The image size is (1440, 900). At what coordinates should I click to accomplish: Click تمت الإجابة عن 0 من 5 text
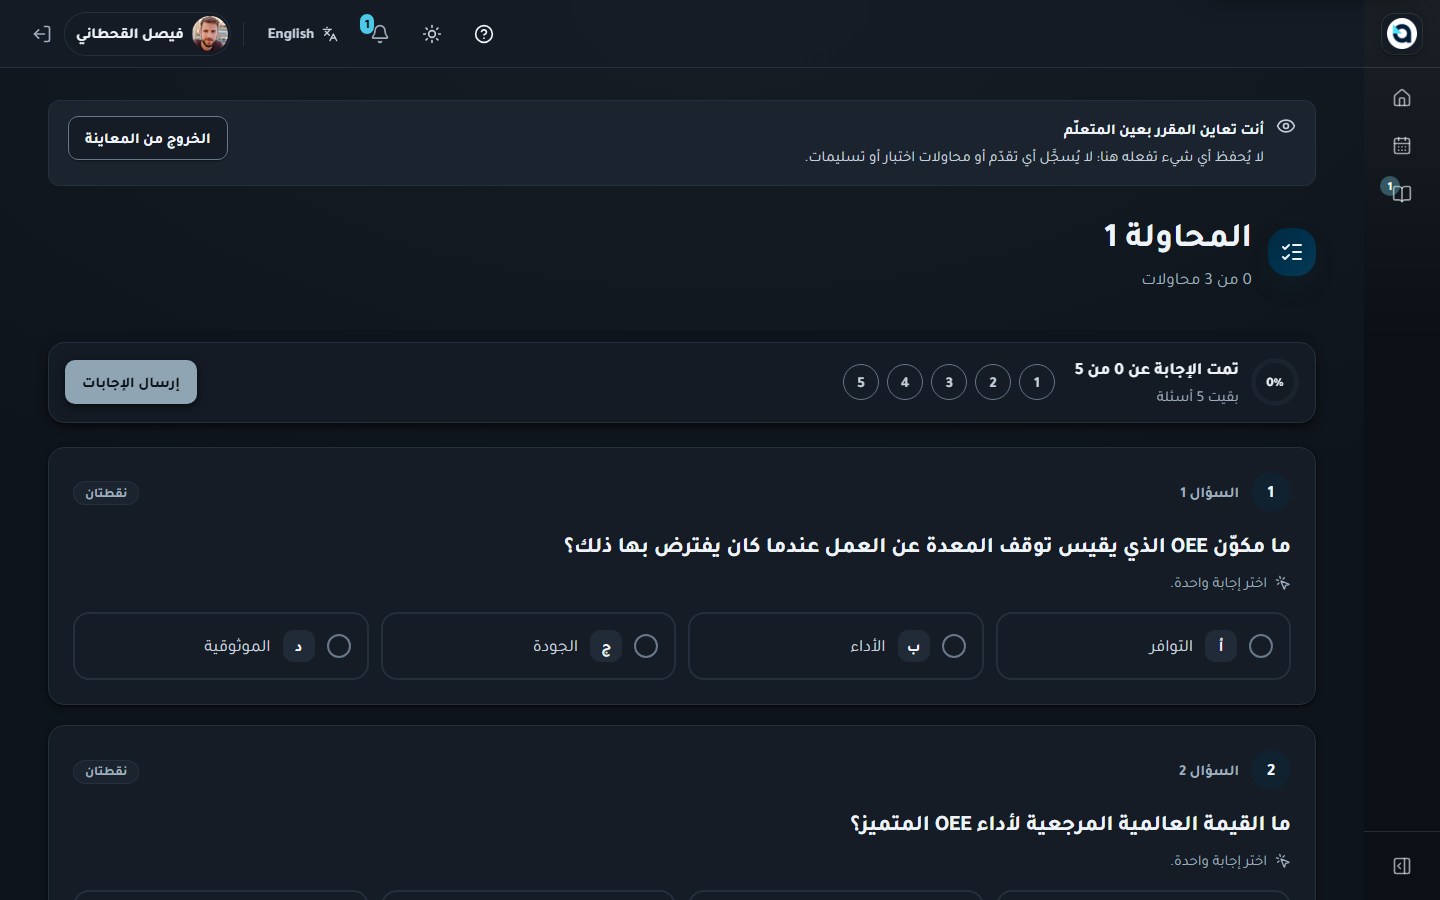pos(1156,369)
